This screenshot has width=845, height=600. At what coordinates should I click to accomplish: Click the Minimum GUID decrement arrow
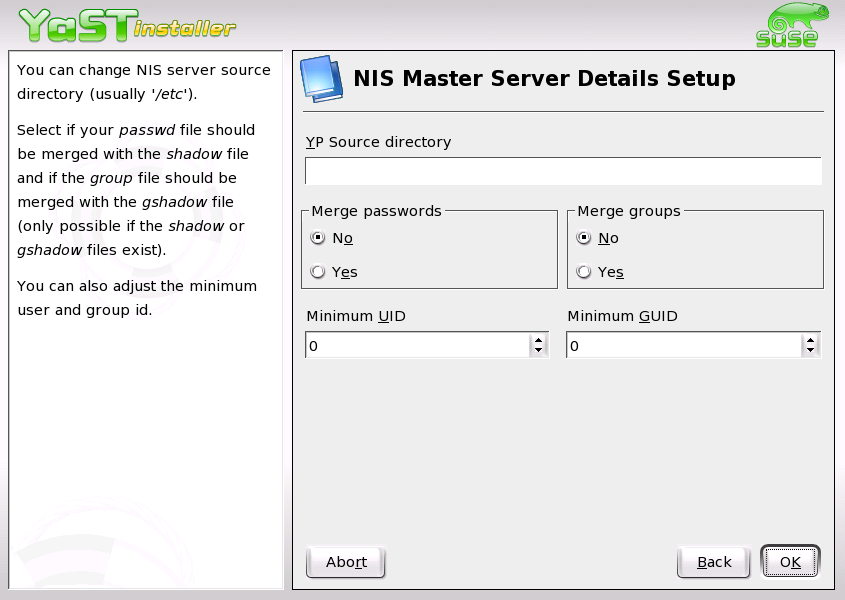point(810,350)
